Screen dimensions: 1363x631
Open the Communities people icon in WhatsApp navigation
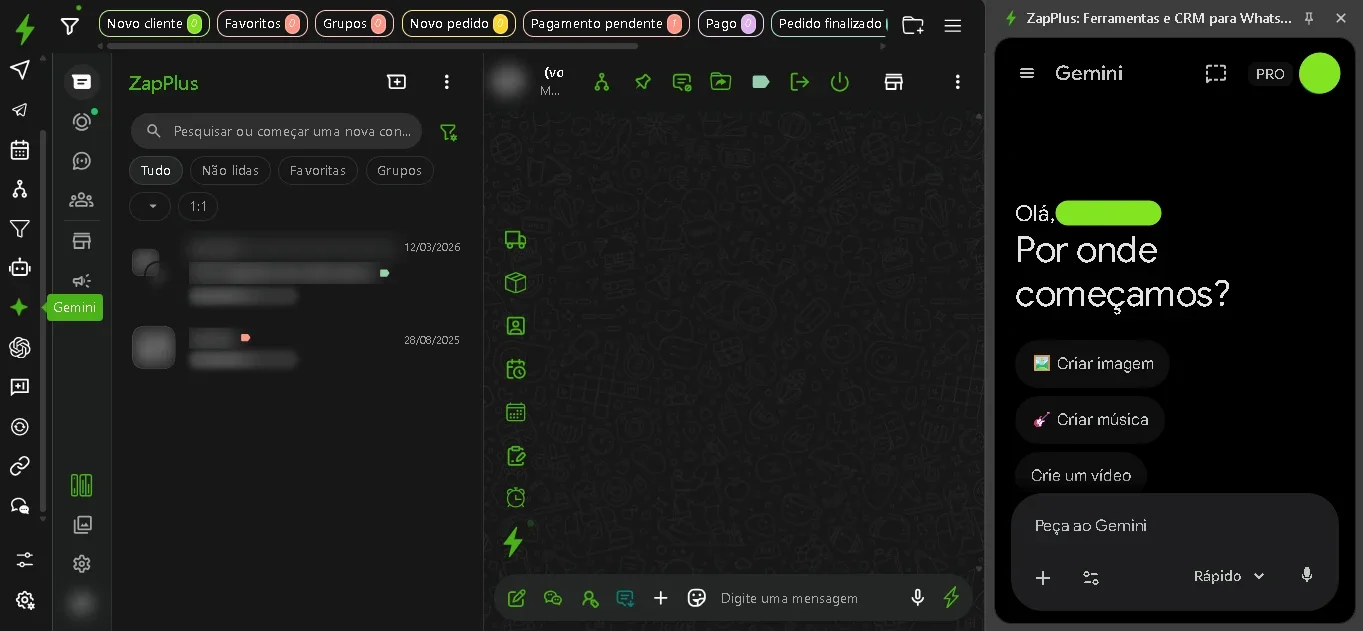(82, 200)
